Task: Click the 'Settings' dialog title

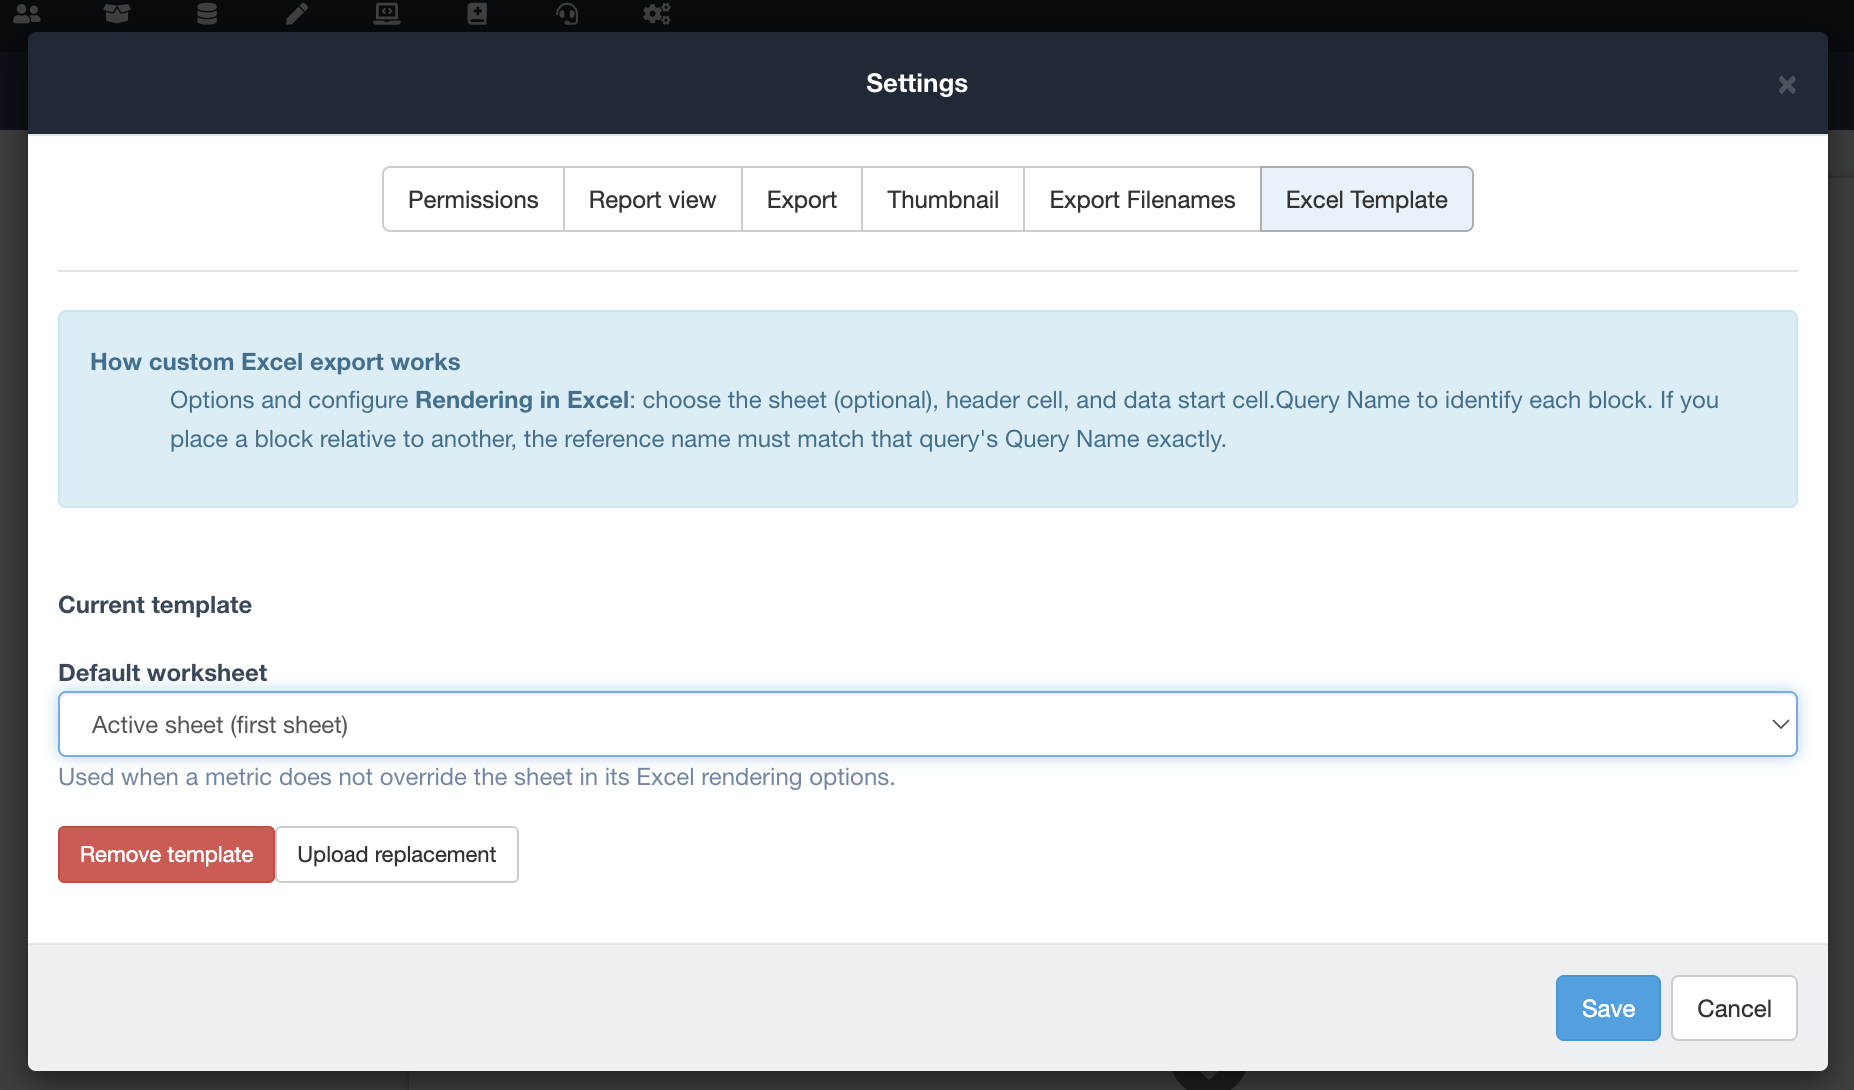Action: pyautogui.click(x=917, y=83)
